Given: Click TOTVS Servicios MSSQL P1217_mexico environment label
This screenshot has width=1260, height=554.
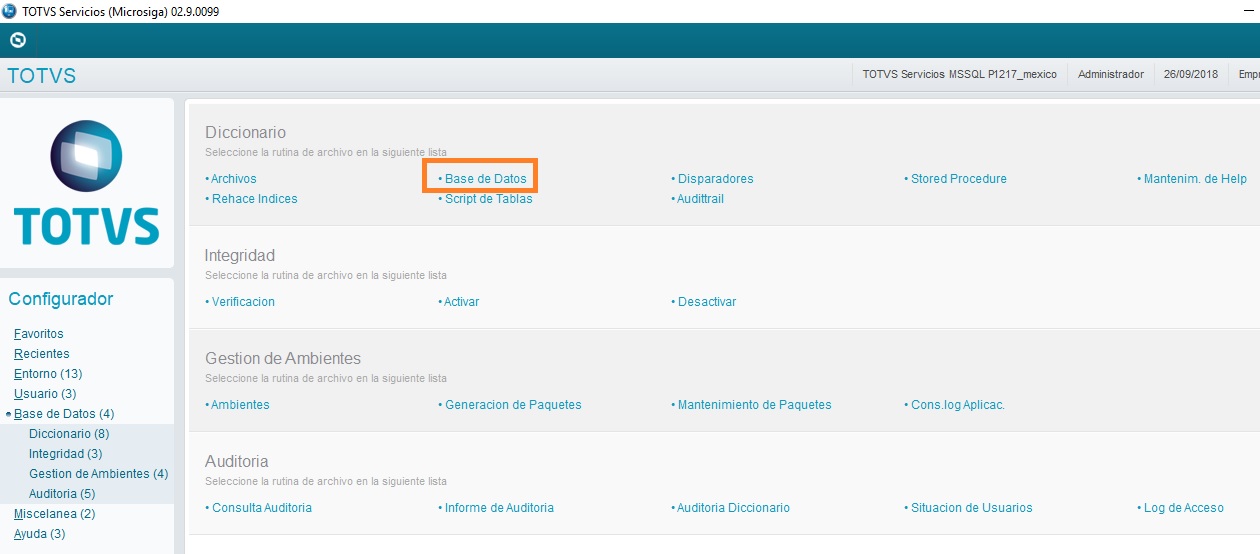Looking at the screenshot, I should point(959,75).
